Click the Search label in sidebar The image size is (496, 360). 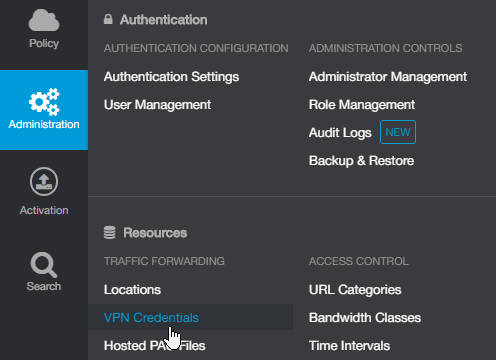(44, 286)
